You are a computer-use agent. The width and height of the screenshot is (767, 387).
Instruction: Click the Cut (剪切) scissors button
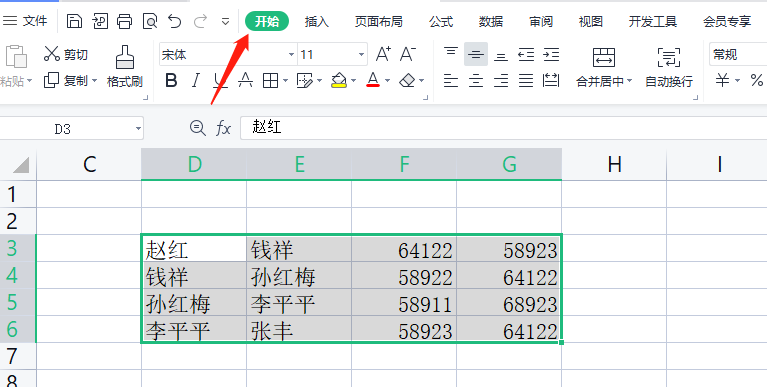point(66,54)
